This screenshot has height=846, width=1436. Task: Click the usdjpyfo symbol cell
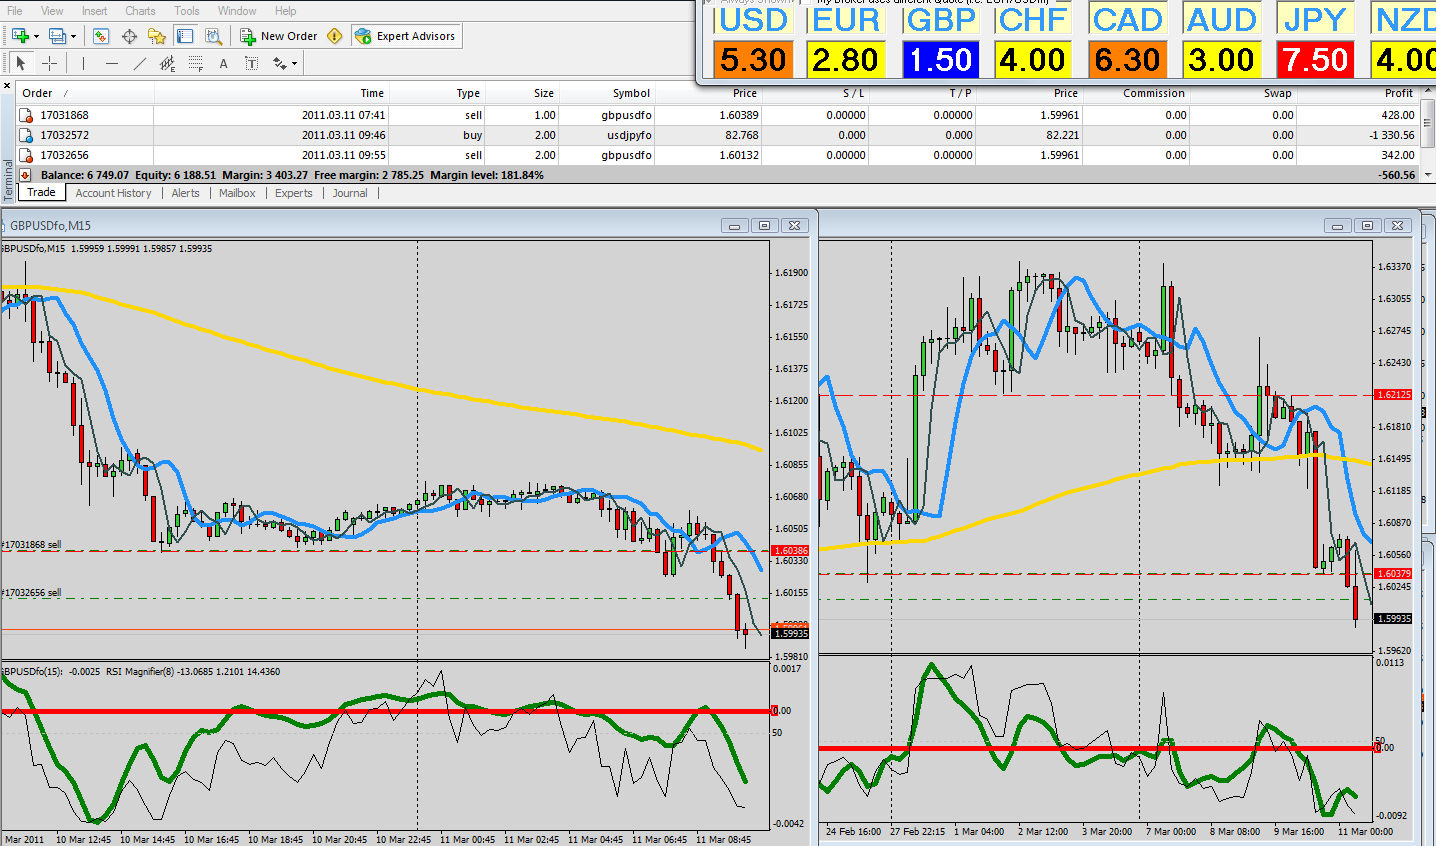tap(629, 135)
